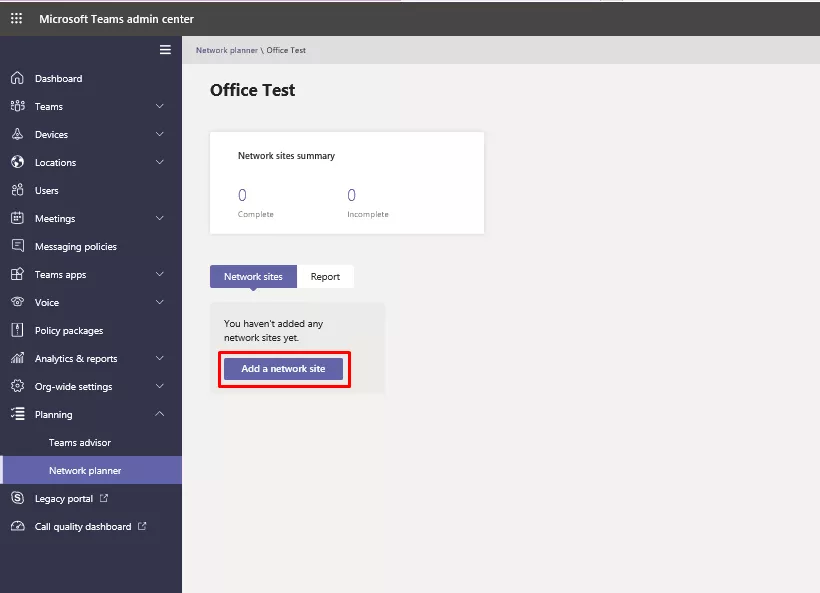
Task: Click the Users people icon
Action: click(17, 190)
